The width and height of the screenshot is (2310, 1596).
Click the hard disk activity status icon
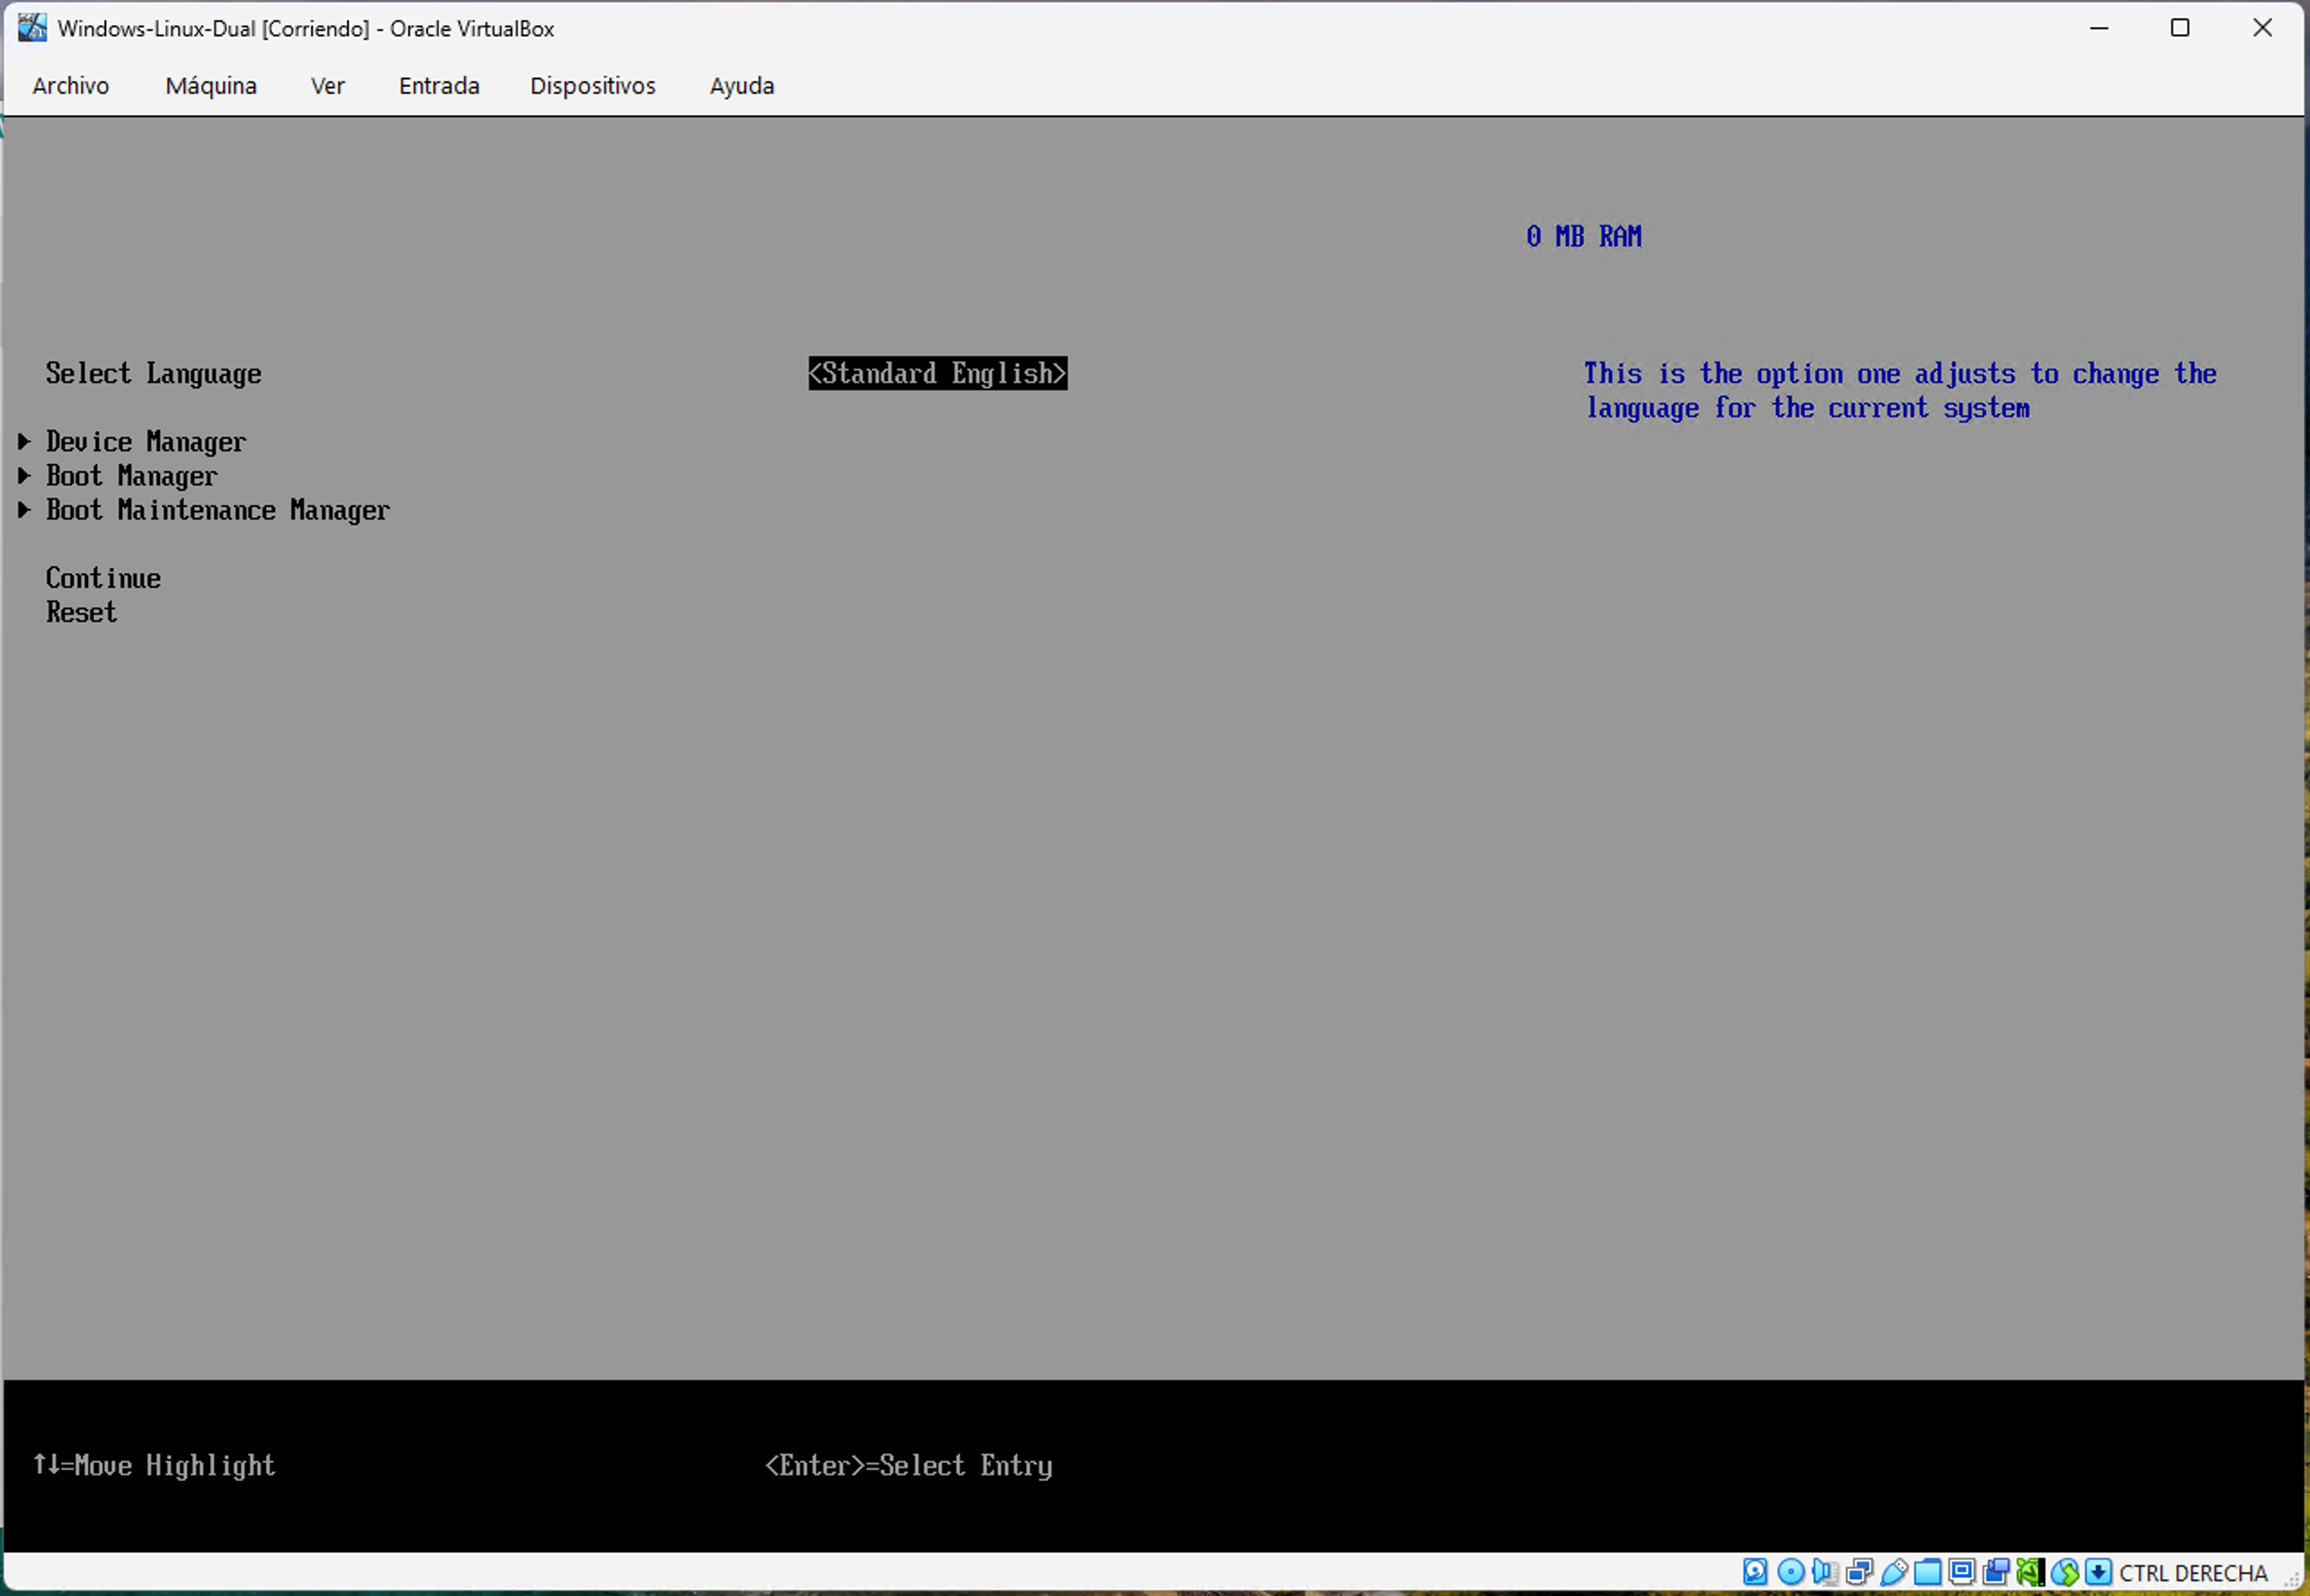tap(1756, 1572)
